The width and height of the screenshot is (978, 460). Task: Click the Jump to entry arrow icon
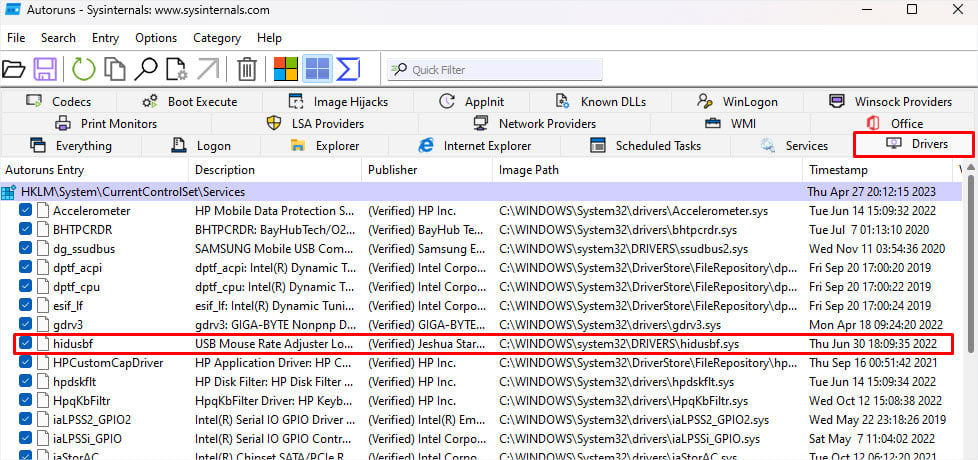click(208, 69)
